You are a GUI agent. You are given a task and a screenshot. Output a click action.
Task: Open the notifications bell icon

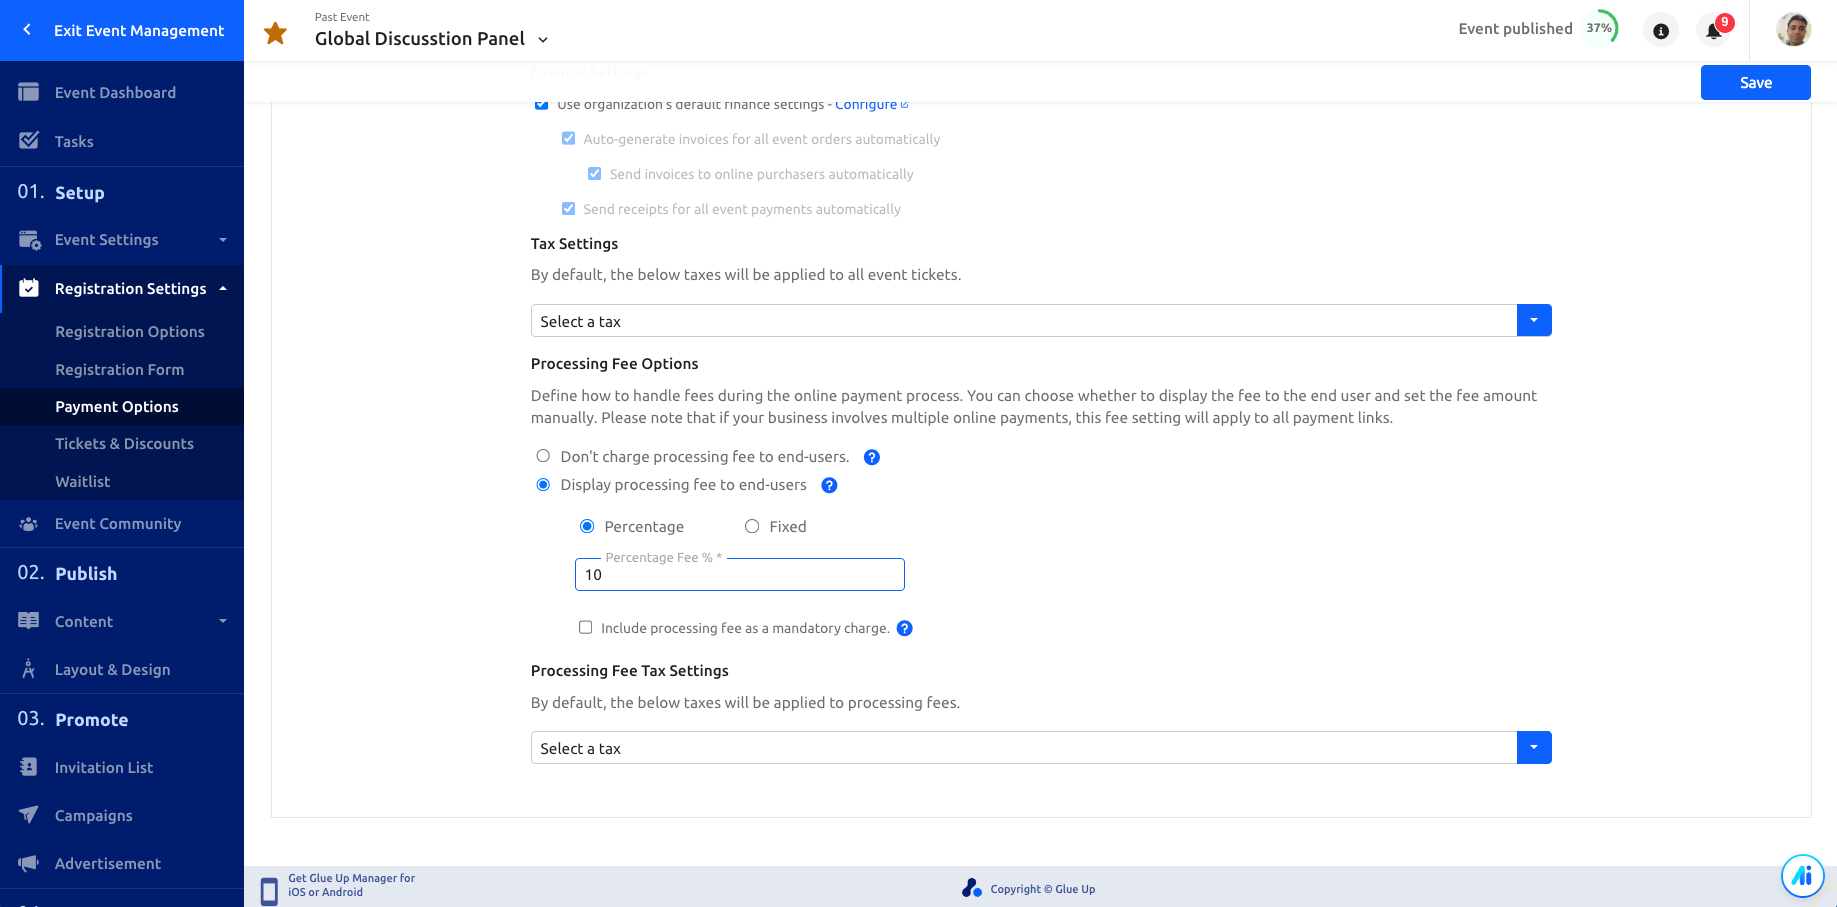(x=1714, y=30)
